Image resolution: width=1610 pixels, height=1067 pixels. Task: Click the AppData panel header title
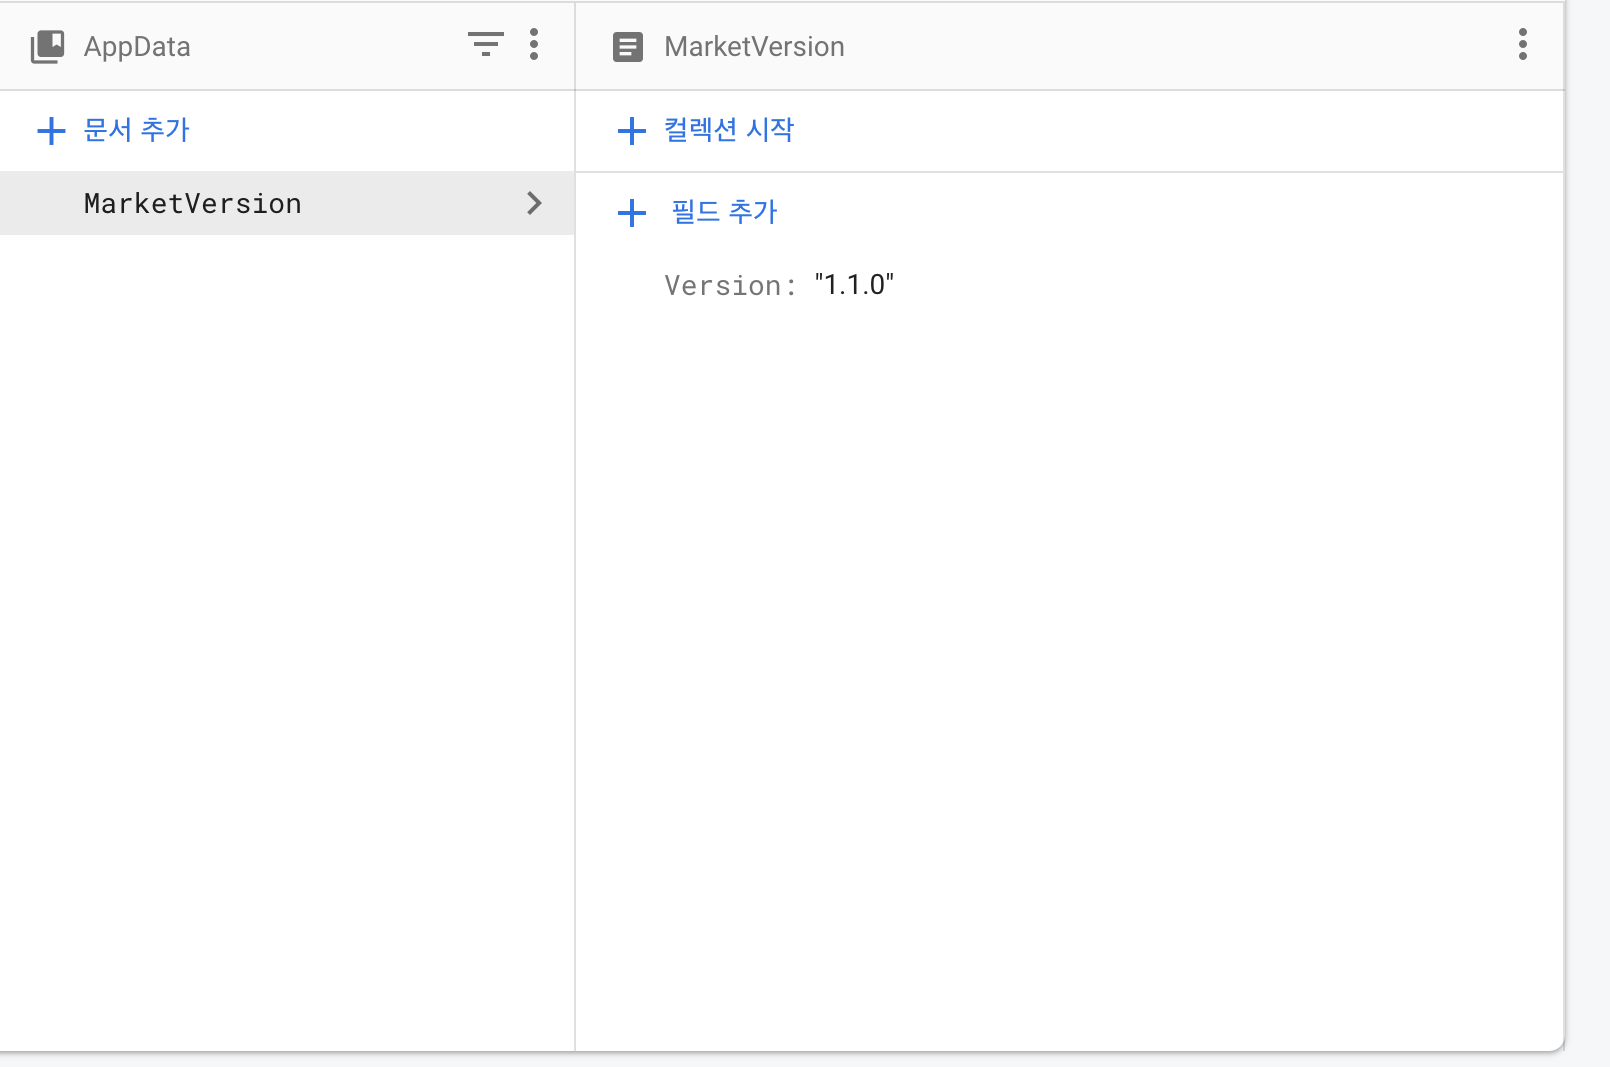[x=137, y=46]
